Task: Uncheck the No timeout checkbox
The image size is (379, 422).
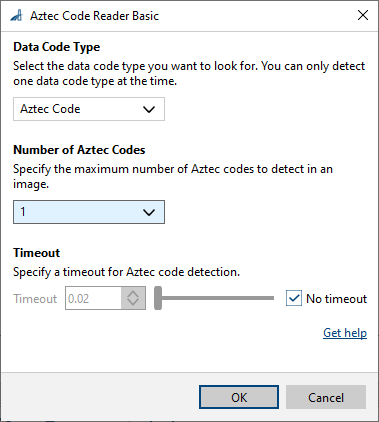Action: 294,298
